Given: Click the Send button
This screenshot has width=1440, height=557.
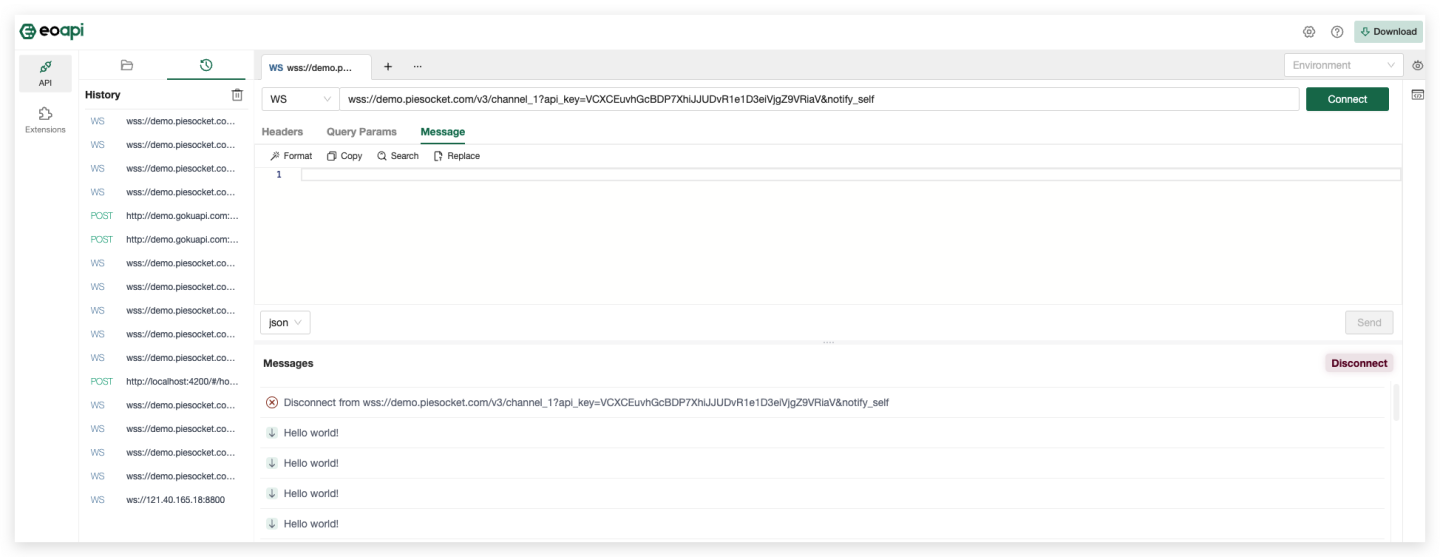Looking at the screenshot, I should click(x=1369, y=322).
